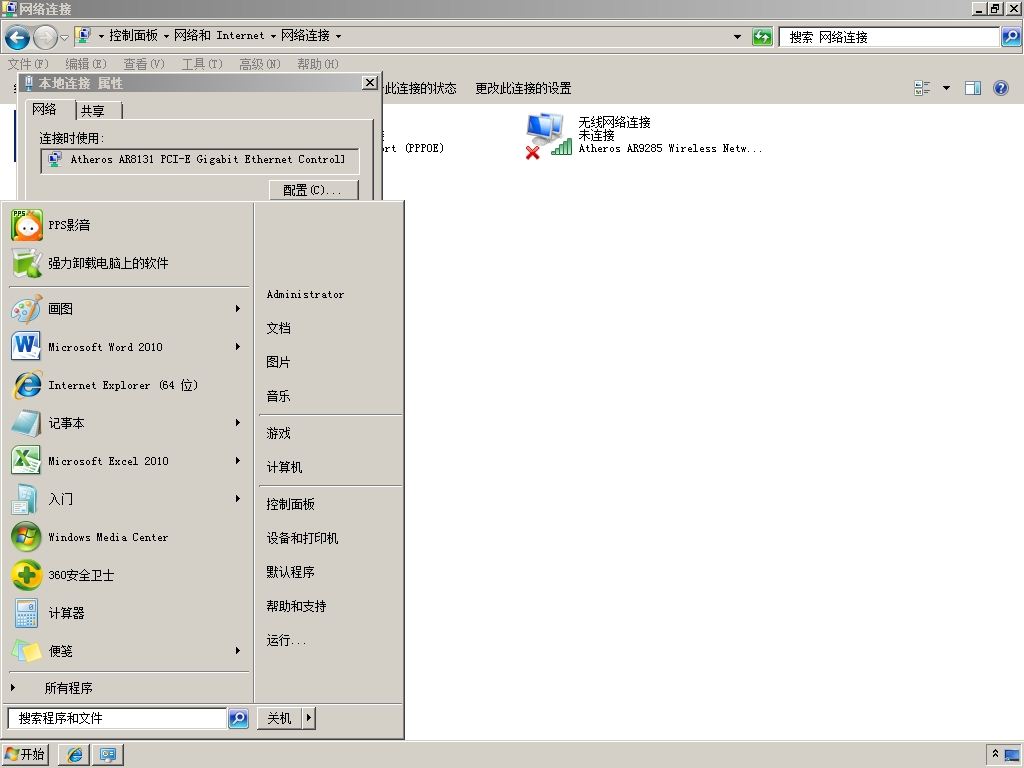Image resolution: width=1024 pixels, height=768 pixels.
Task: Expand the Microsoft Word 2010 jump list arrow
Action: 238,346
